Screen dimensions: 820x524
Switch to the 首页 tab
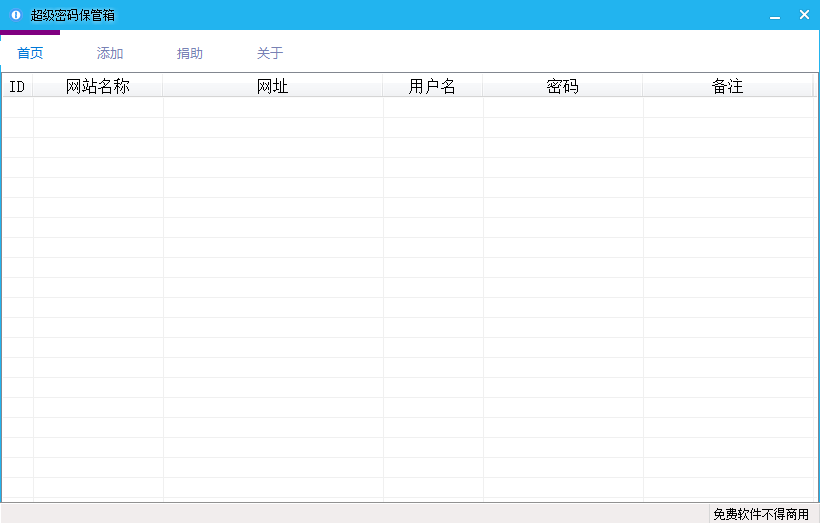click(30, 53)
